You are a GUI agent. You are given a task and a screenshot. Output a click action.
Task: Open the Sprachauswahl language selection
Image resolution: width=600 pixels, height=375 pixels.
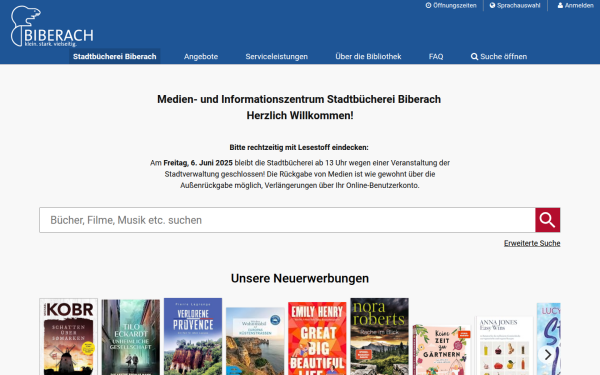[515, 5]
